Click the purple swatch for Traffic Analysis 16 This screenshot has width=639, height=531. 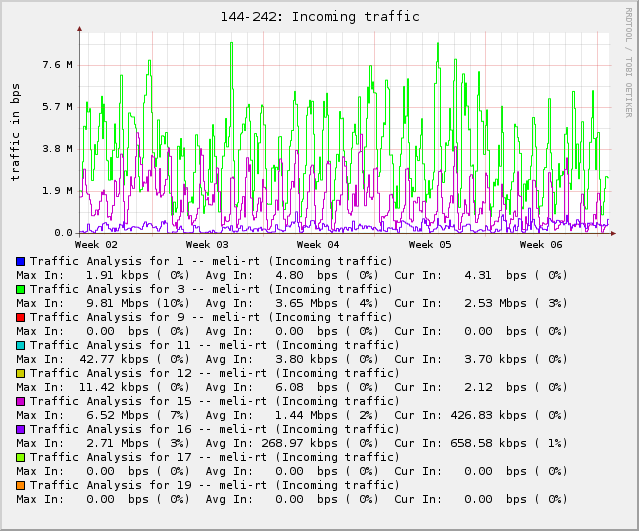click(21, 429)
